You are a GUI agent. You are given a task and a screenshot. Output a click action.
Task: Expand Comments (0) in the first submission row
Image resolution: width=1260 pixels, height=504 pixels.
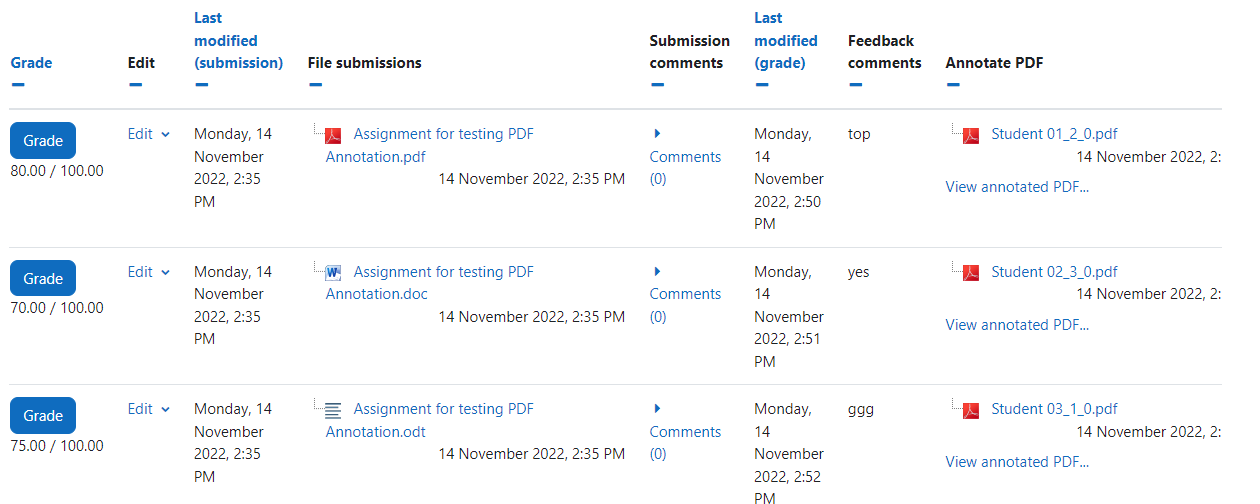click(685, 156)
